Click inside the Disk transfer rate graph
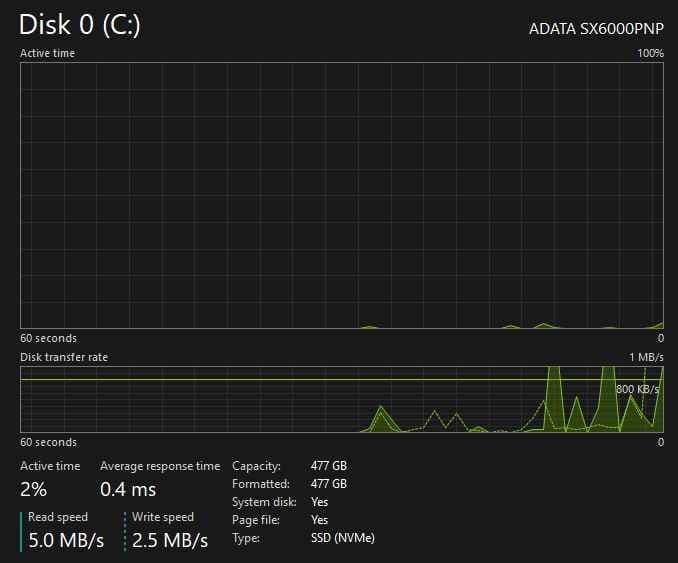Viewport: 678px width, 563px height. point(342,399)
